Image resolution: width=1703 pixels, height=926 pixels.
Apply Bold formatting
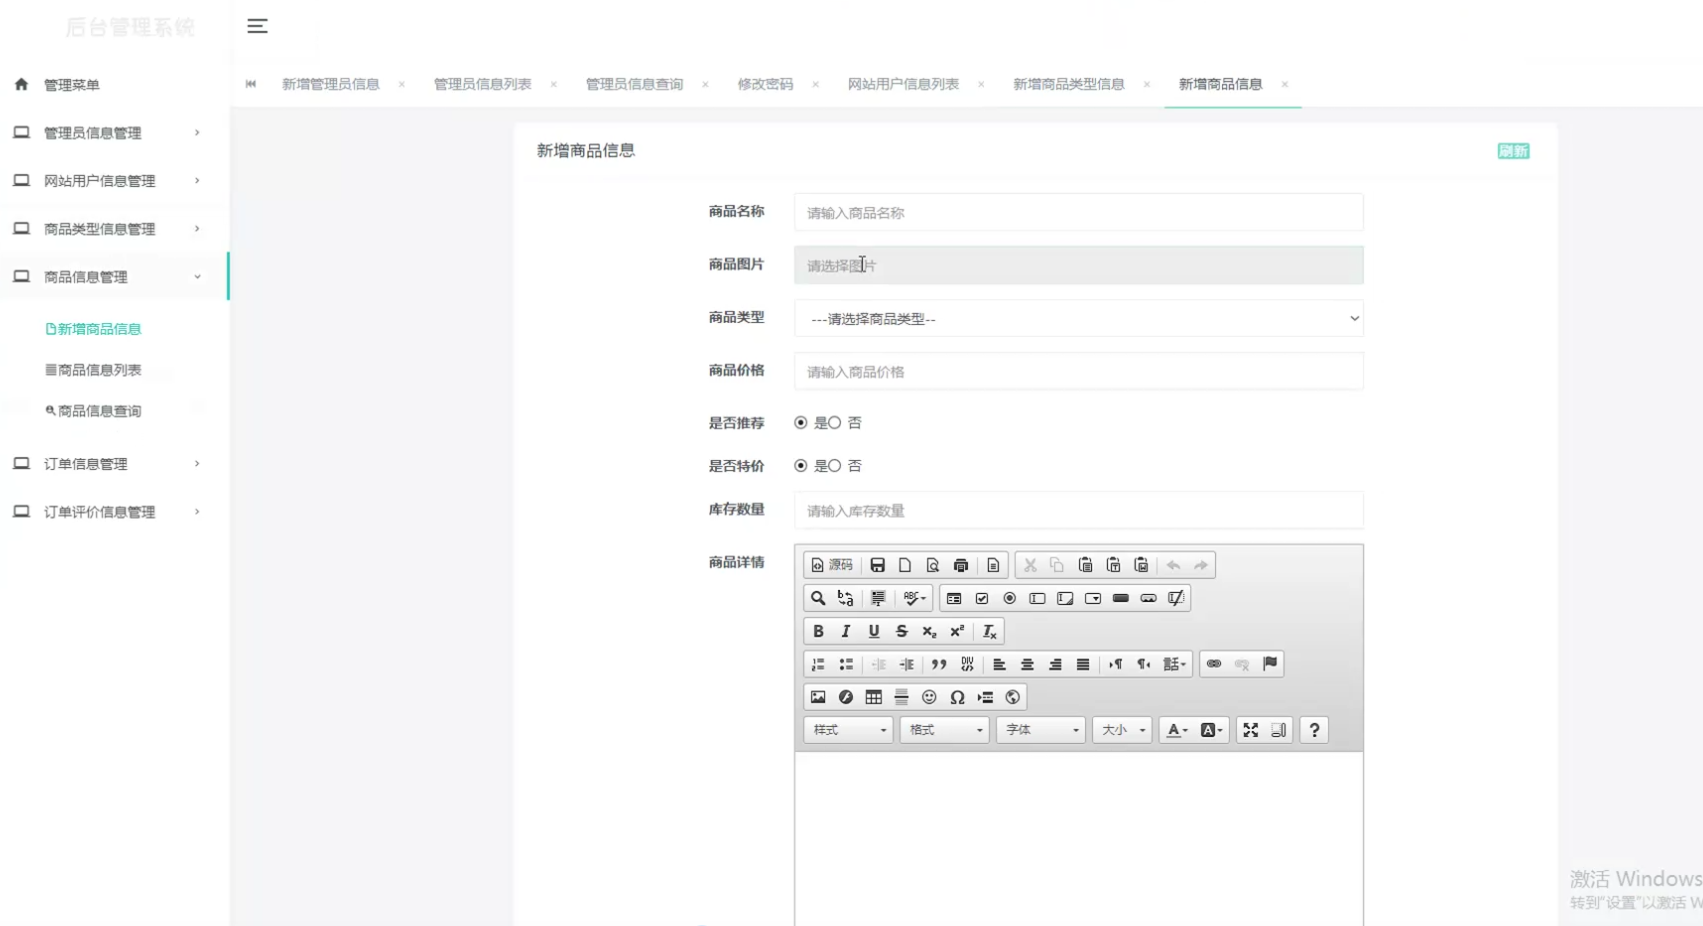[818, 631]
